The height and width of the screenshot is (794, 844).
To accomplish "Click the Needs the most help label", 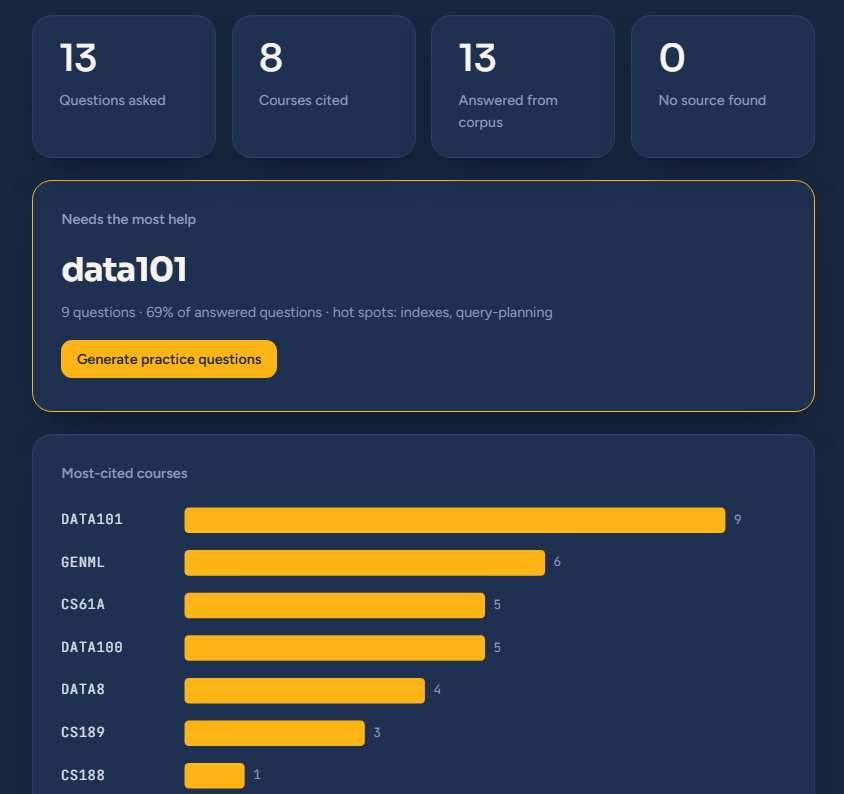I will tap(129, 219).
